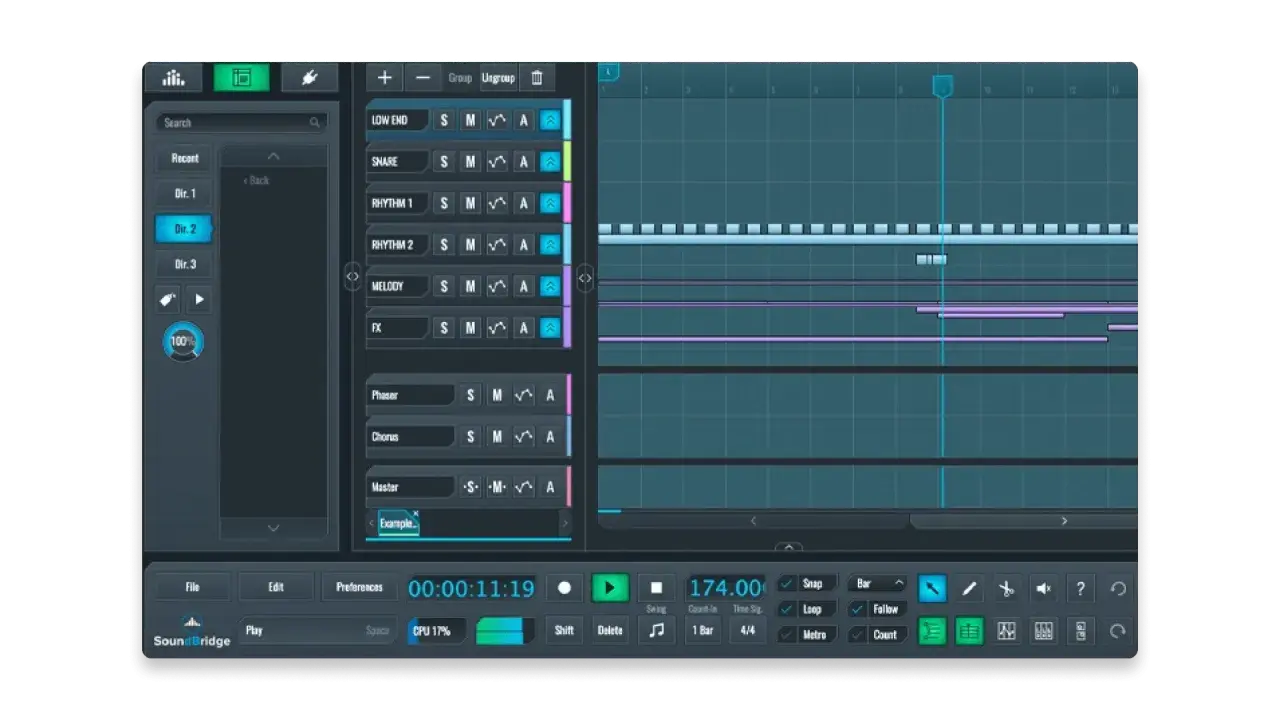
Task: Collapse the RHYTHM 2 group chevron
Action: (x=550, y=245)
